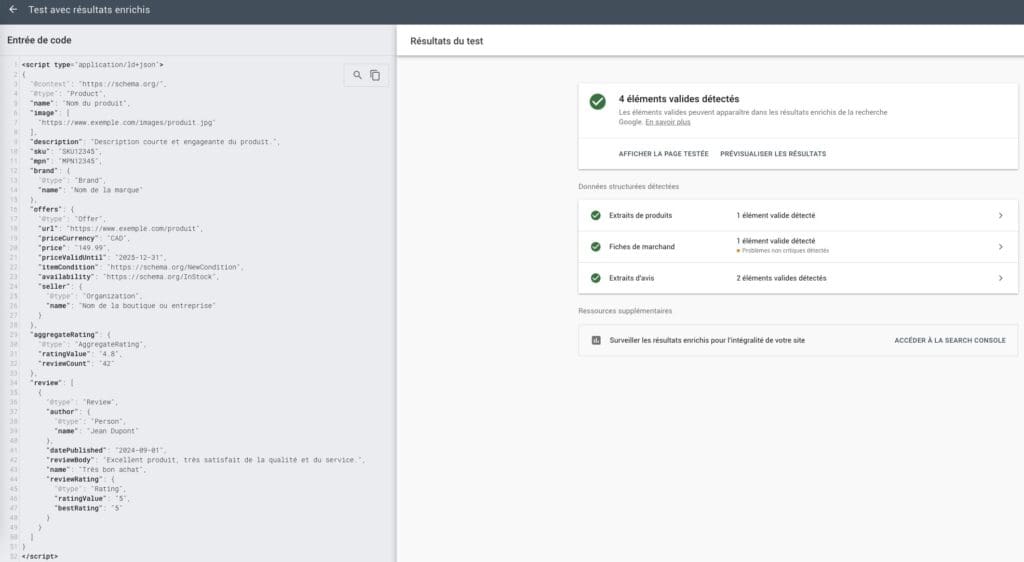Open the 'En savoir plus' link

(x=667, y=122)
